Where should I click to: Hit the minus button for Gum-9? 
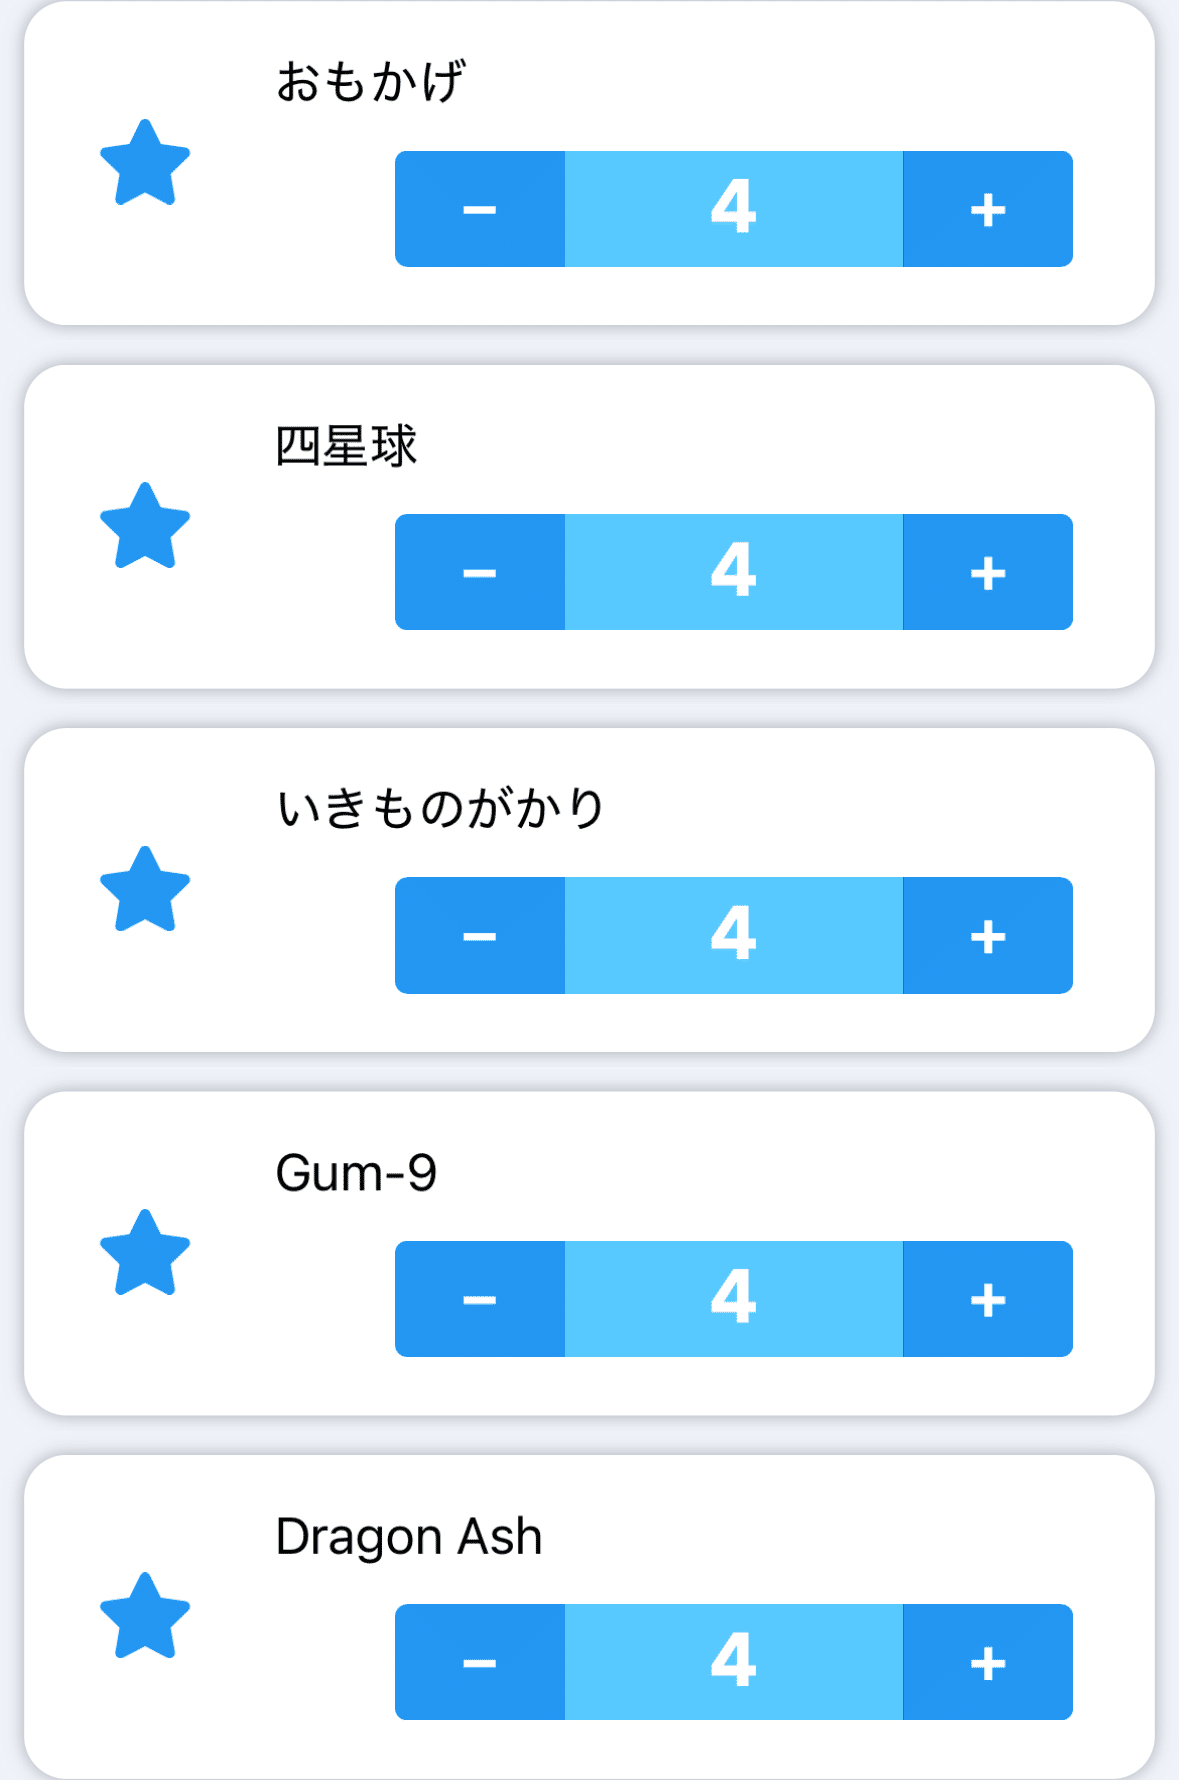[480, 1299]
